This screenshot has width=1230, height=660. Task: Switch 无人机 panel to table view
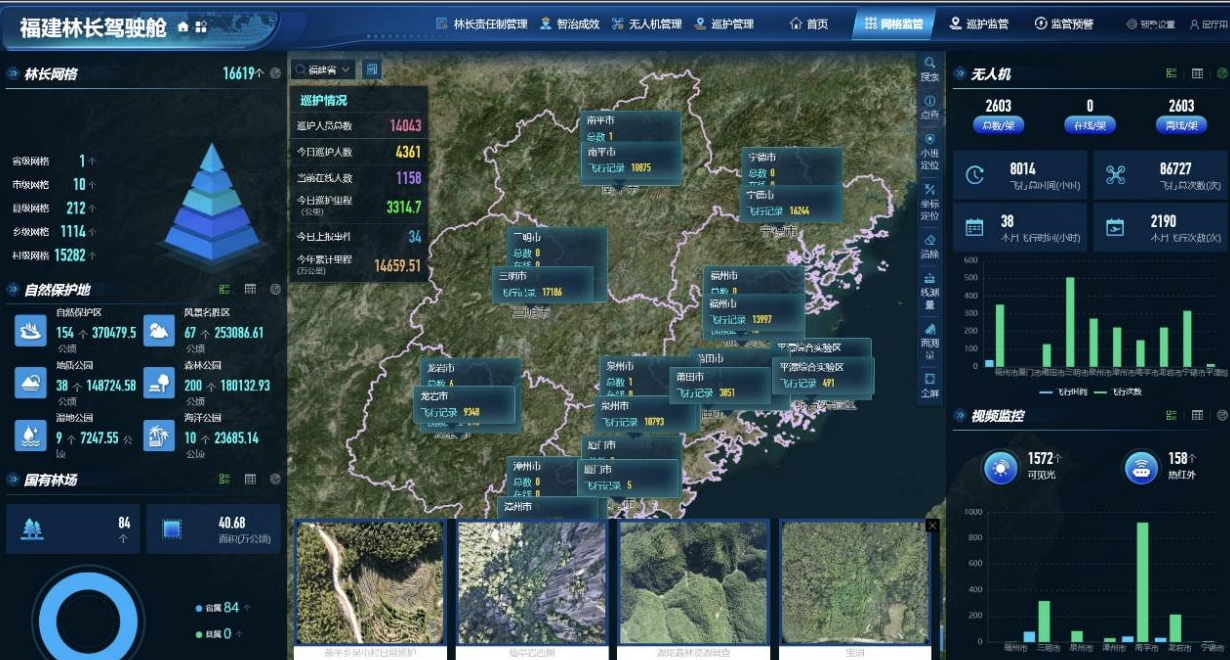(1197, 74)
